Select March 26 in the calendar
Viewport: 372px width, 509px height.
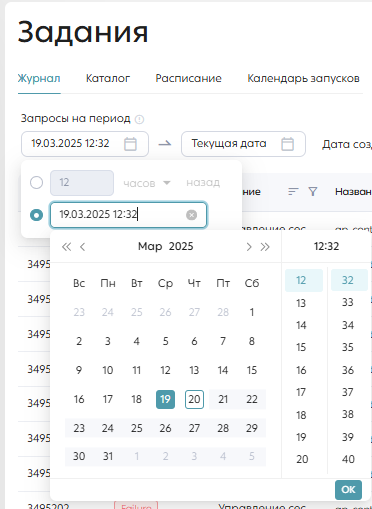pyautogui.click(x=165, y=428)
